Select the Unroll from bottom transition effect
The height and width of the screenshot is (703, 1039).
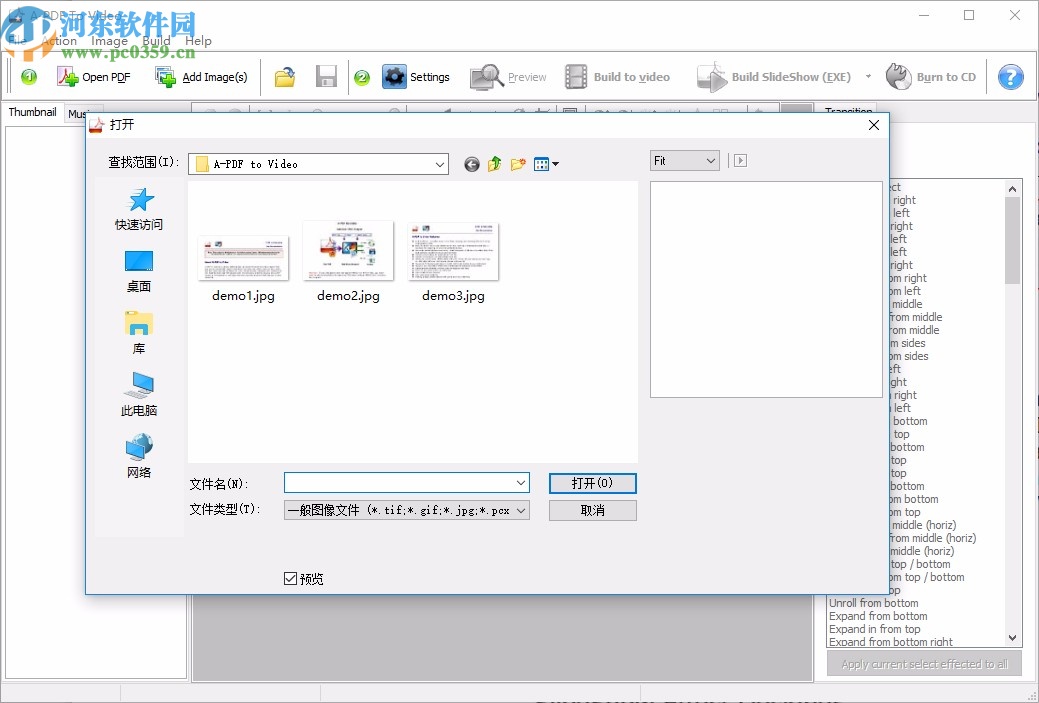[x=874, y=603]
